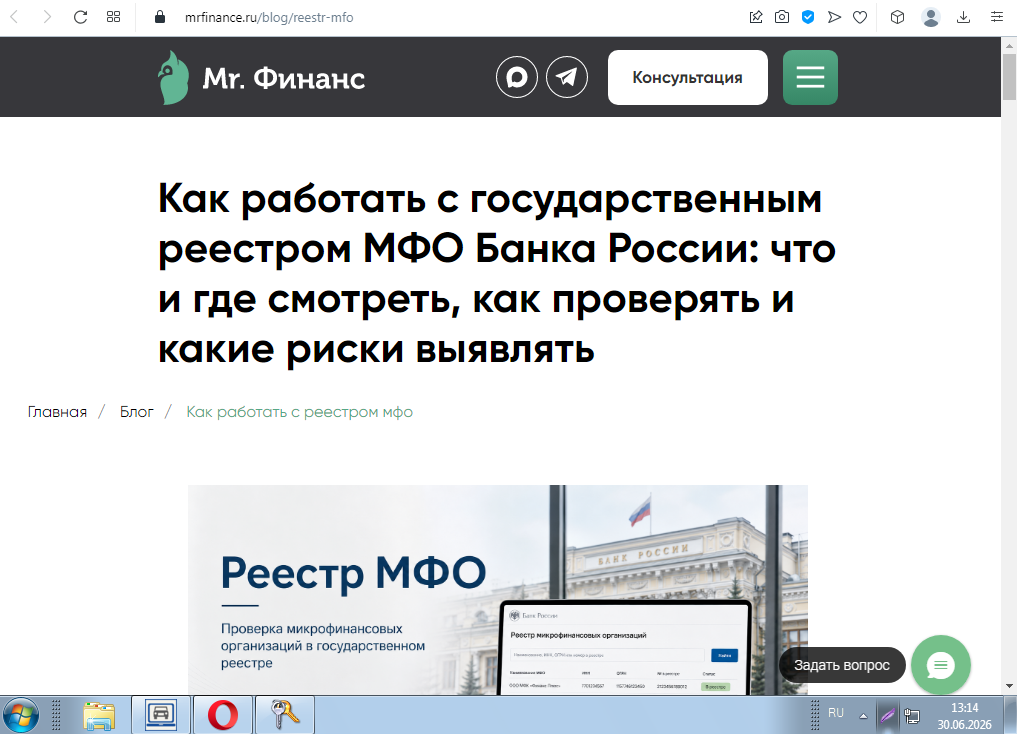Click the mrfinance.ru address bar
Image resolution: width=1017 pixels, height=734 pixels.
pyautogui.click(x=269, y=18)
